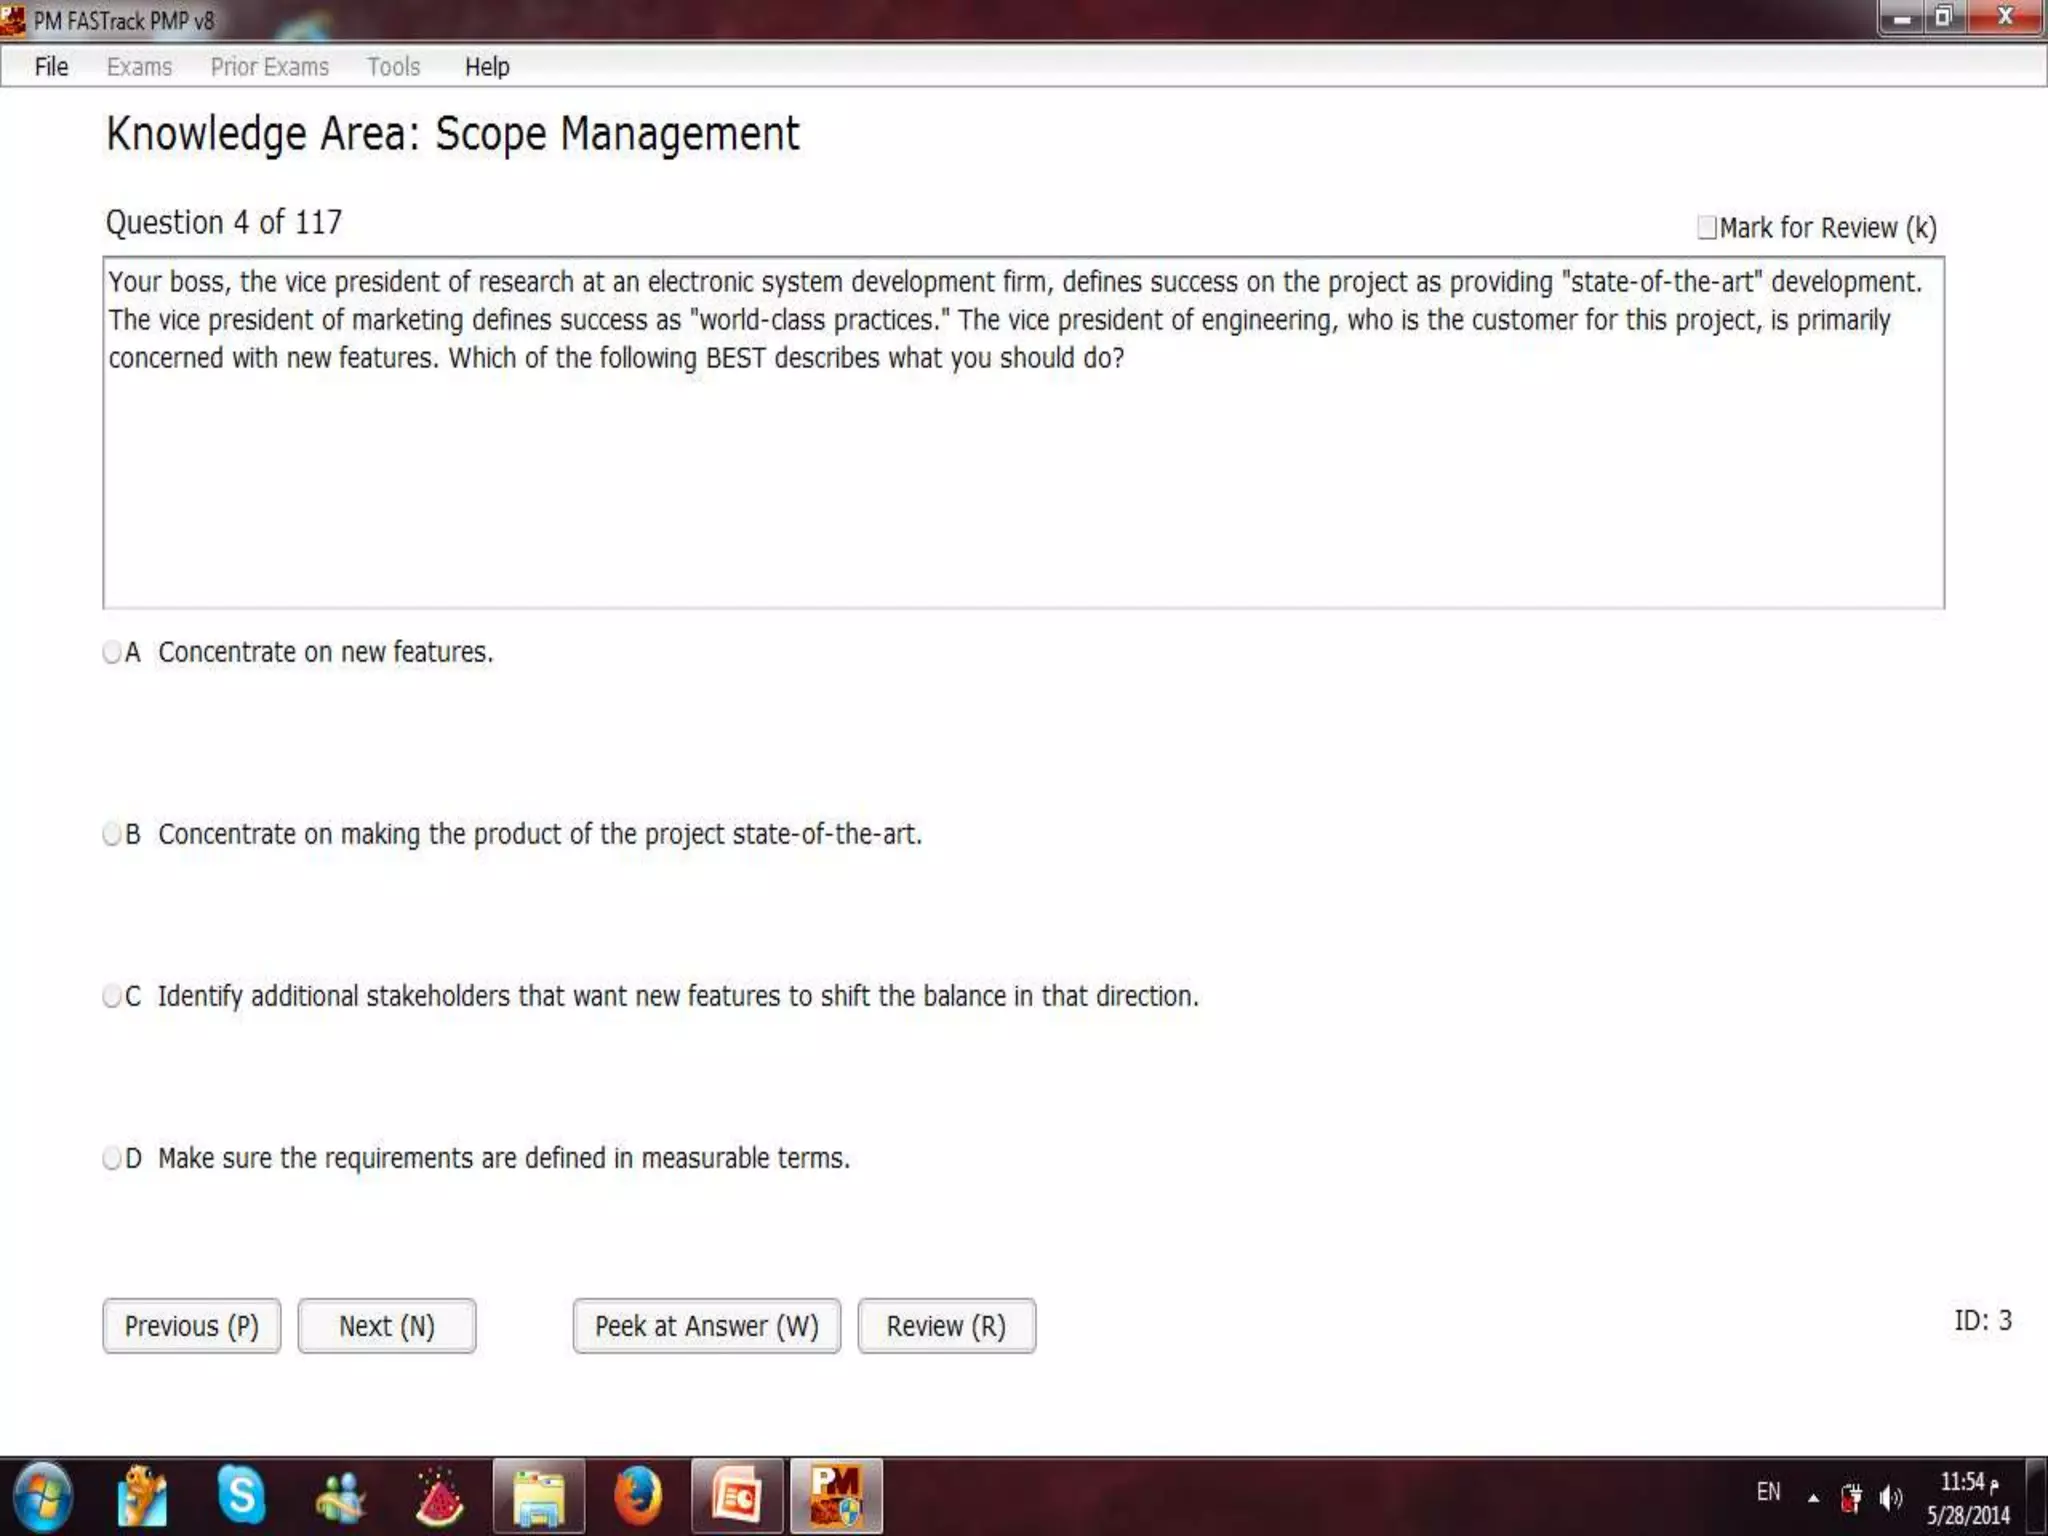Open the Tools menu
The height and width of the screenshot is (1536, 2048).
click(x=393, y=67)
